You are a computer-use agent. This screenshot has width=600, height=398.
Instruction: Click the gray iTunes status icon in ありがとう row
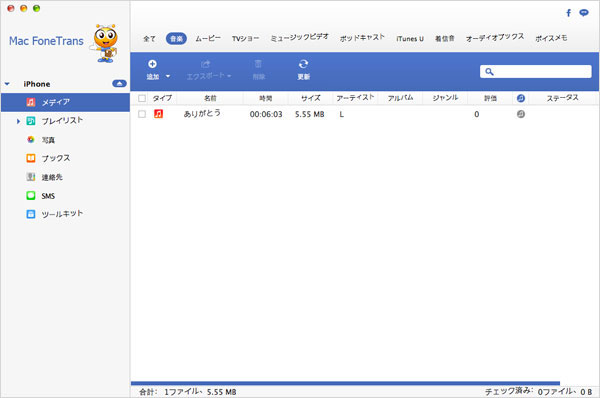(521, 114)
